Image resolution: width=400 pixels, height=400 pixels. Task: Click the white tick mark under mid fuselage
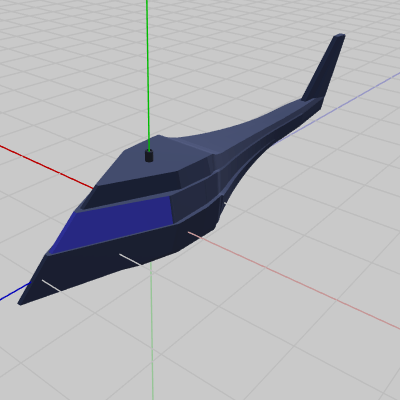coord(130,260)
